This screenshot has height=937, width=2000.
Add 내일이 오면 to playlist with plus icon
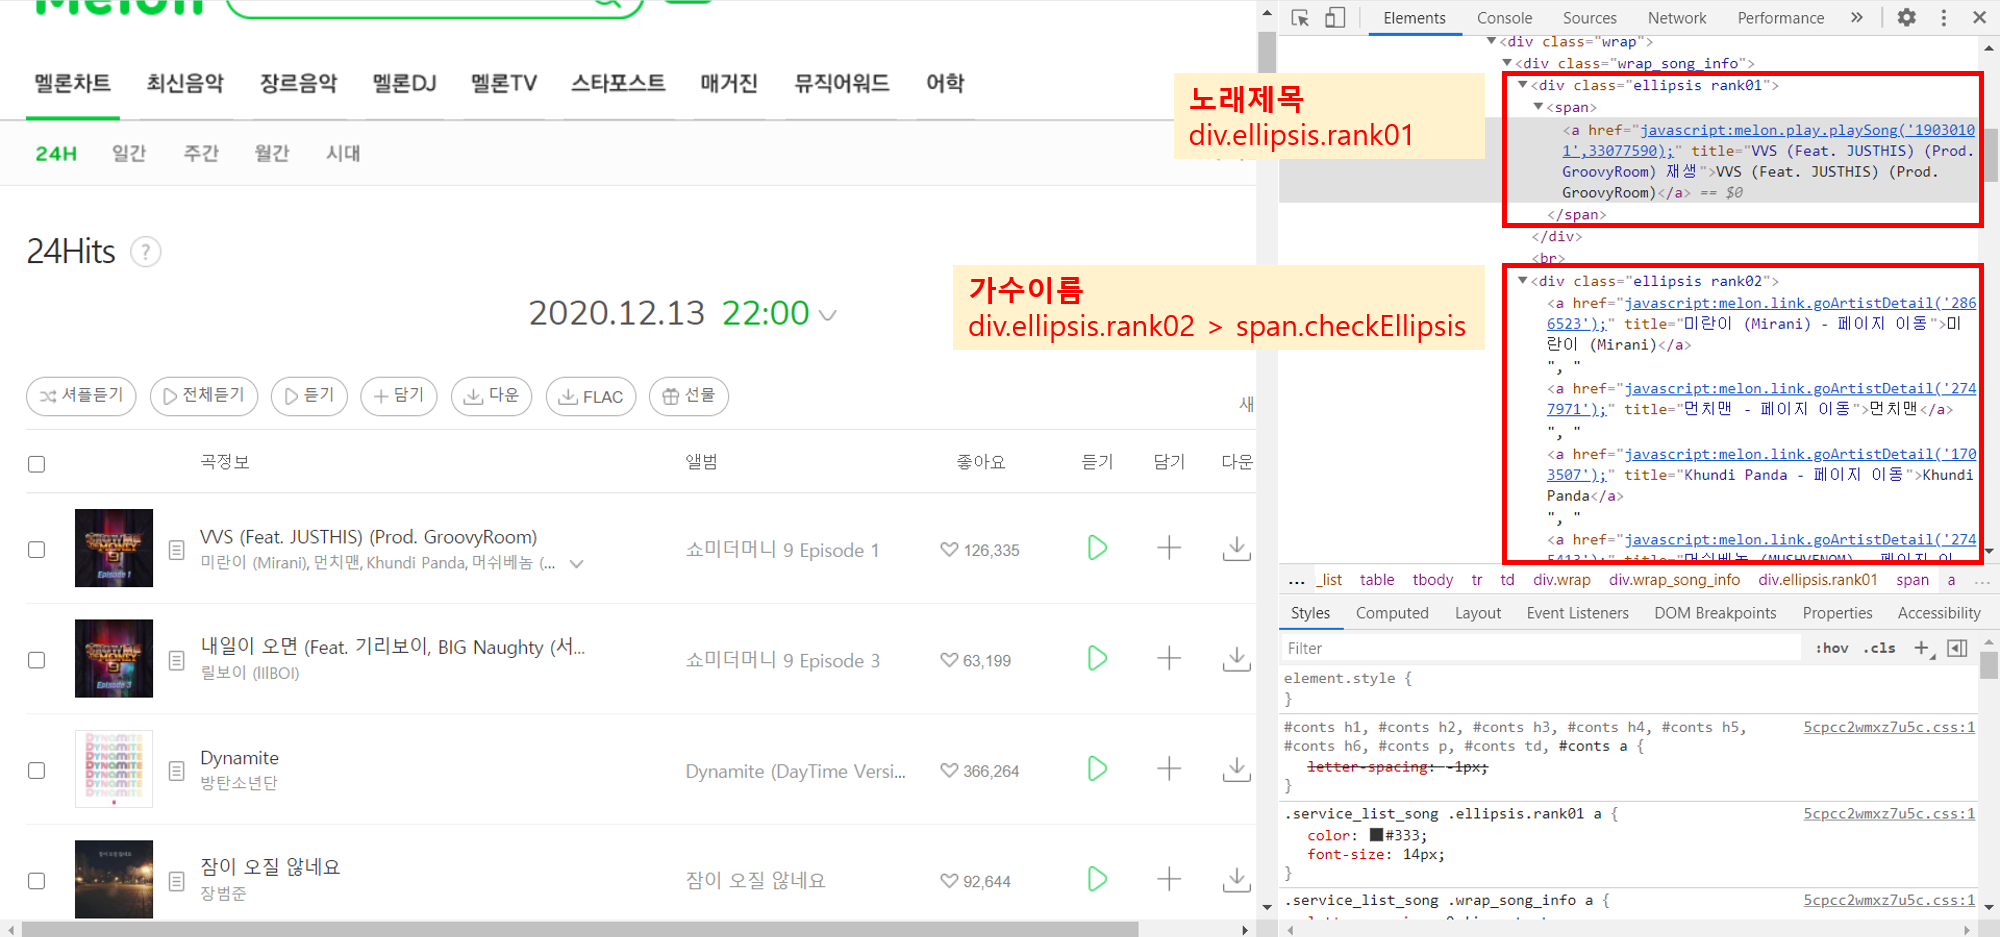1169,658
